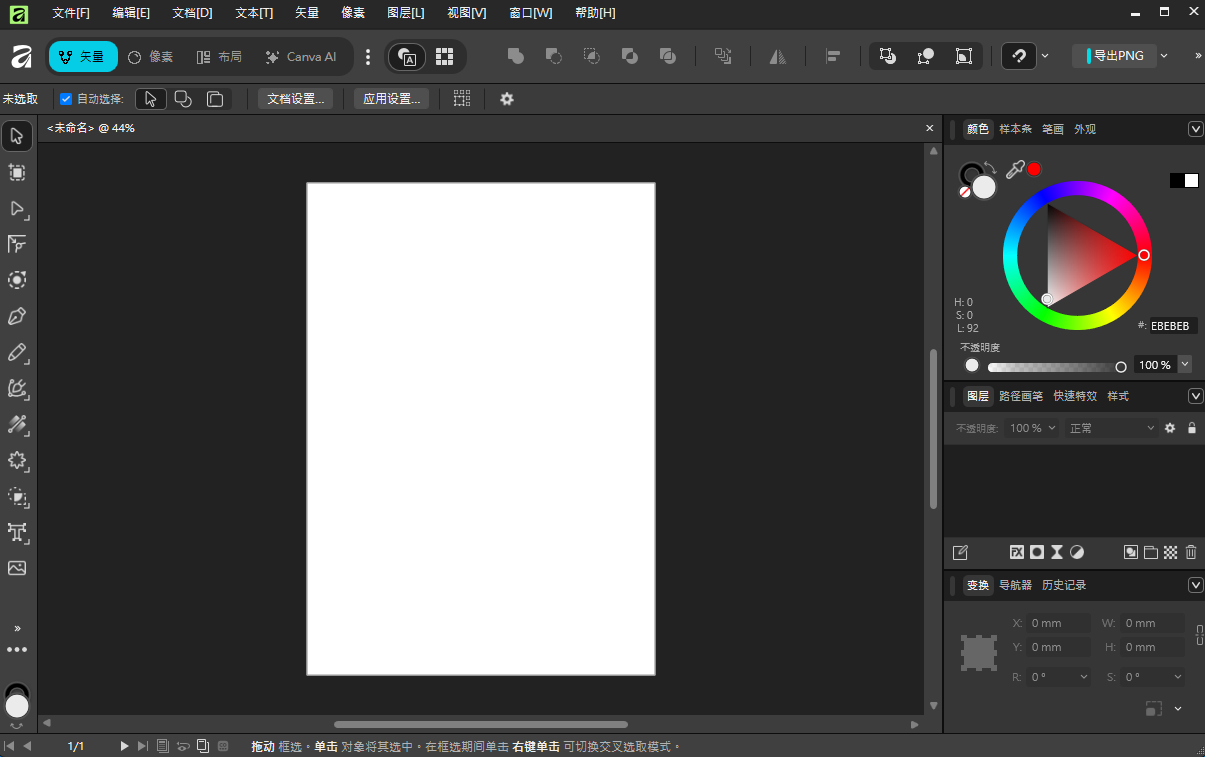Open the 导出PNG dropdown arrow
Image resolution: width=1205 pixels, height=757 pixels.
[1164, 56]
